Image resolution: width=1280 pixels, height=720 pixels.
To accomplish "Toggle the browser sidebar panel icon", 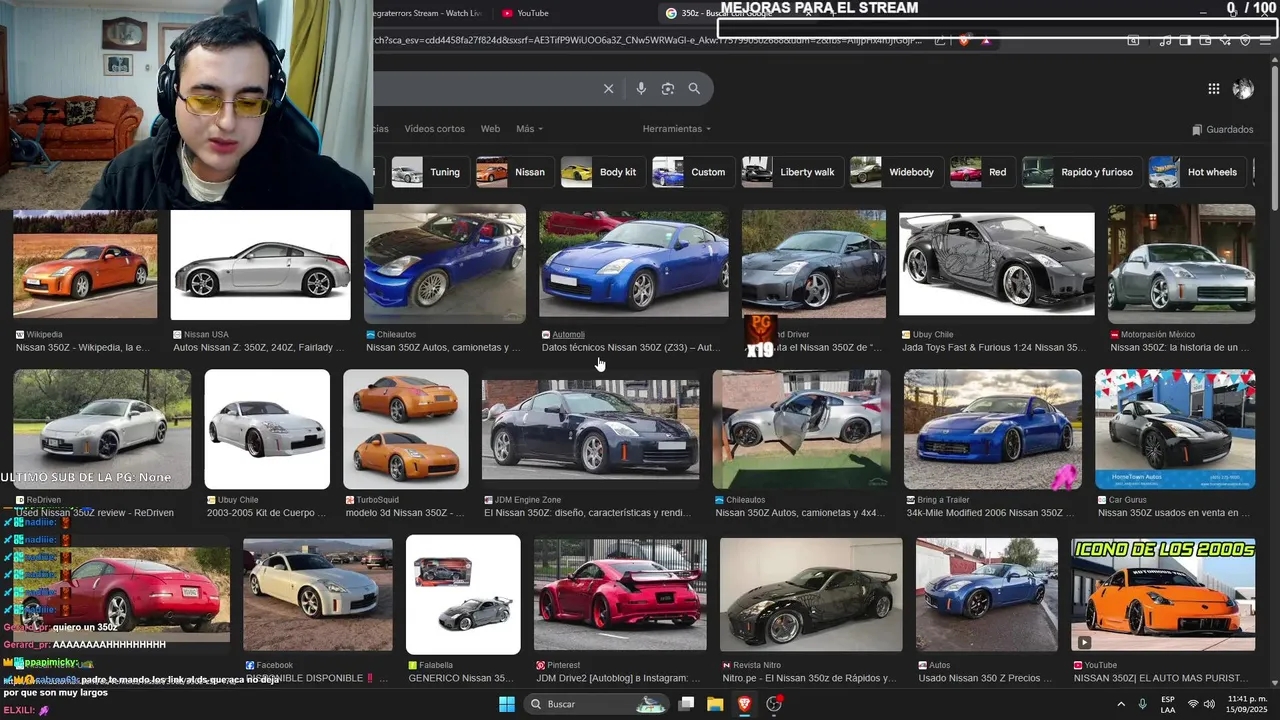I will tap(1185, 41).
